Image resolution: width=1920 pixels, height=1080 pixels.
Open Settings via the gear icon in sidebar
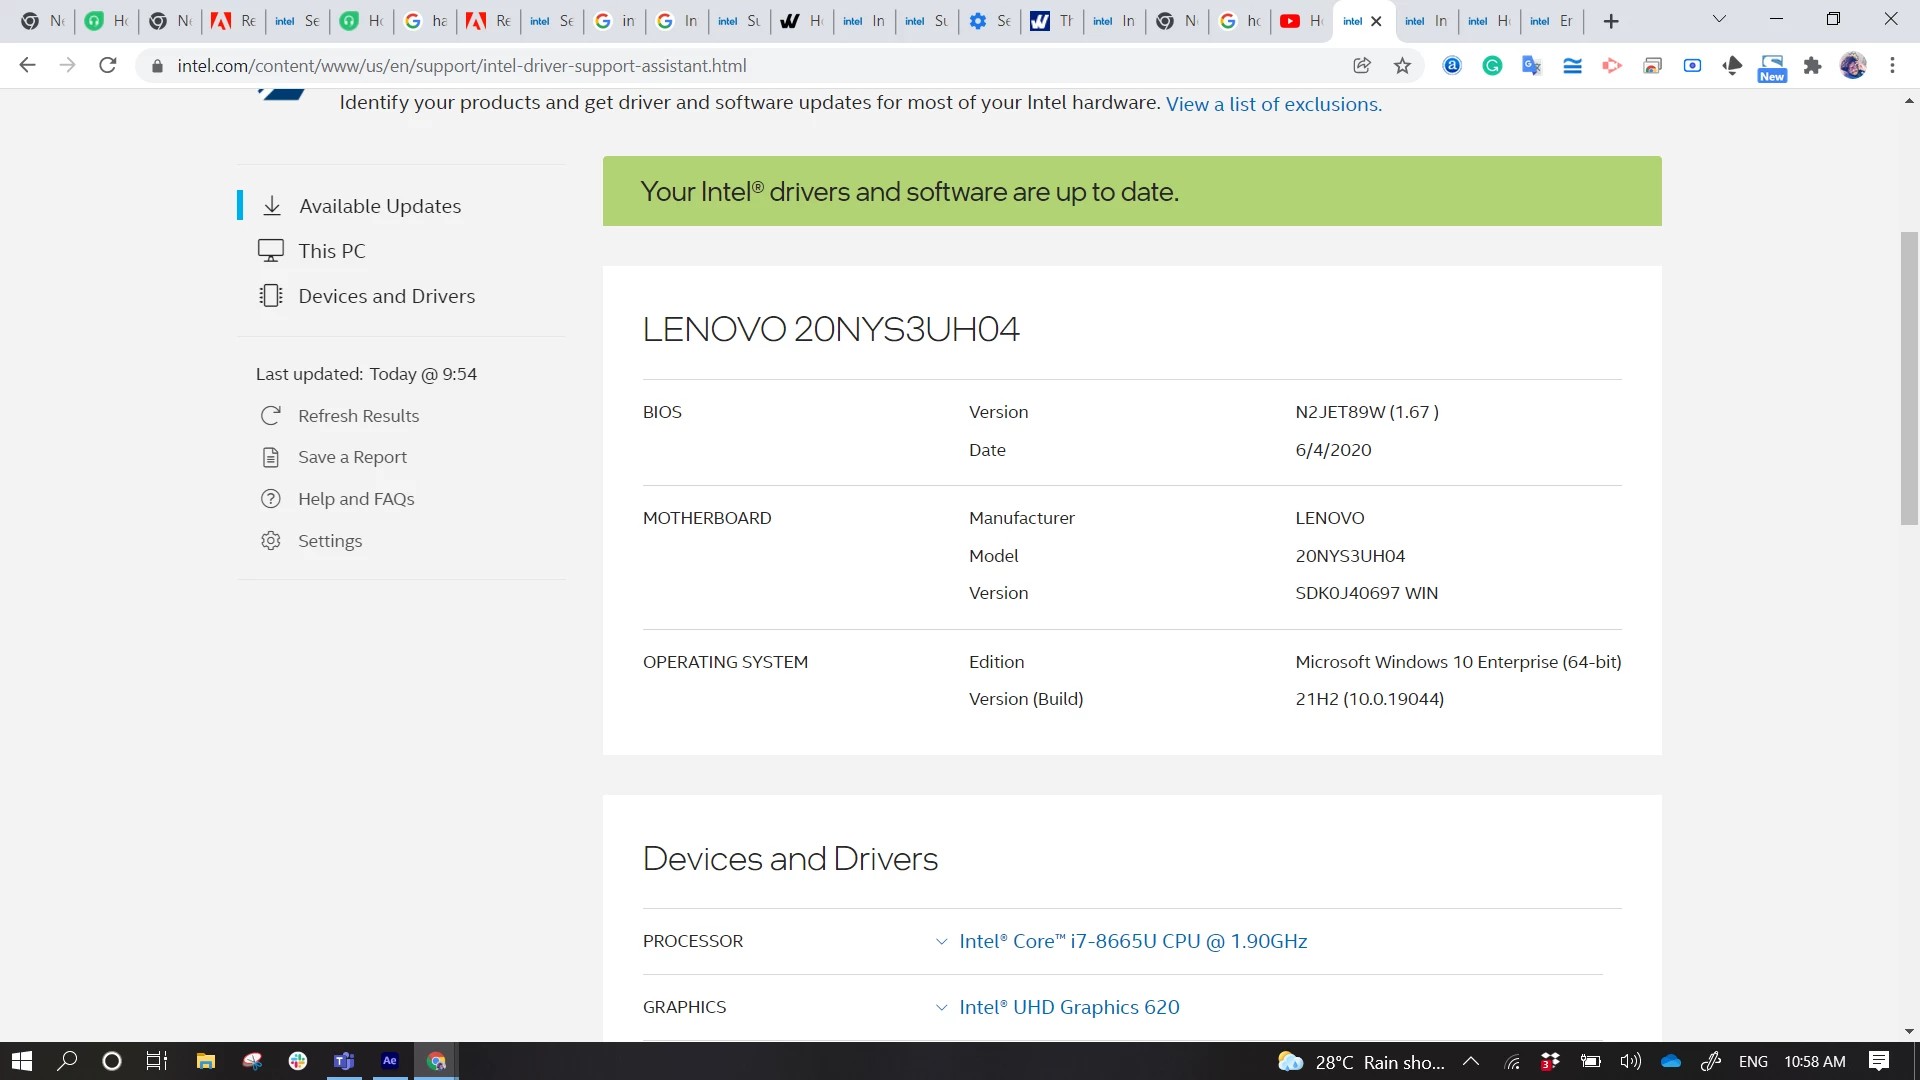[270, 541]
